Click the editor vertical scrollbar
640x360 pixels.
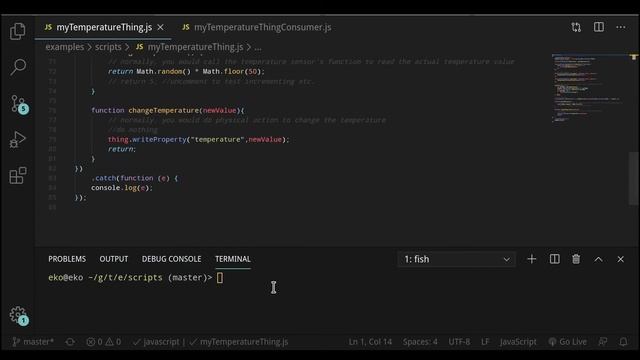coord(633,178)
